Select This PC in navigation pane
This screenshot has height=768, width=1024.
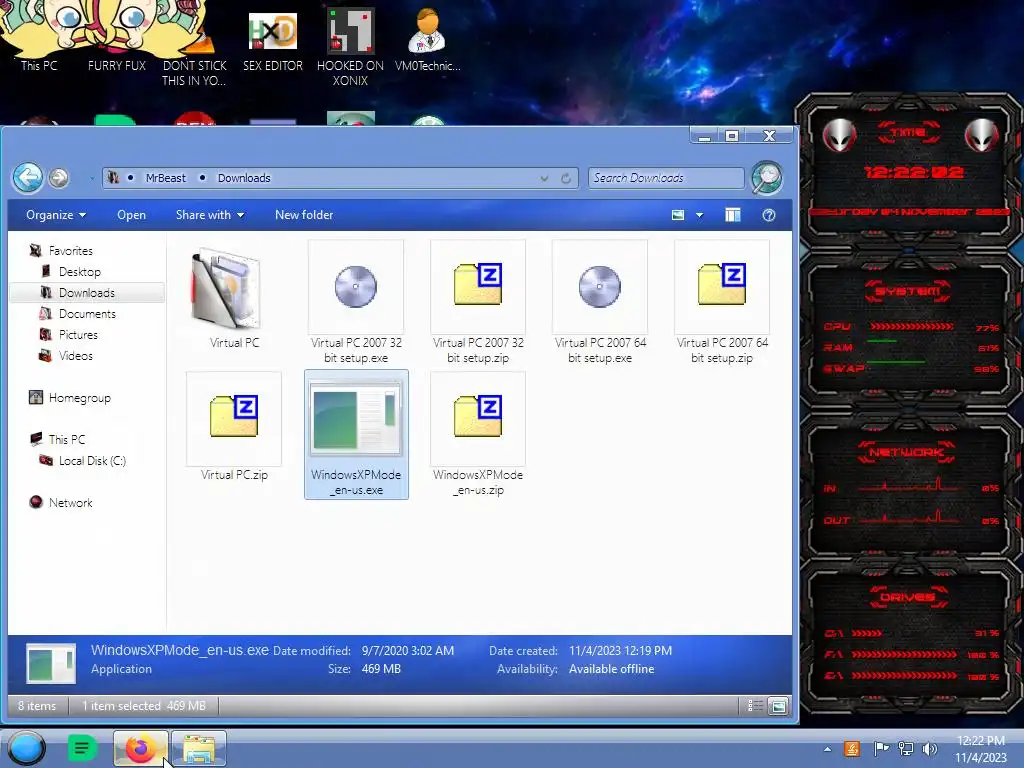(x=66, y=440)
